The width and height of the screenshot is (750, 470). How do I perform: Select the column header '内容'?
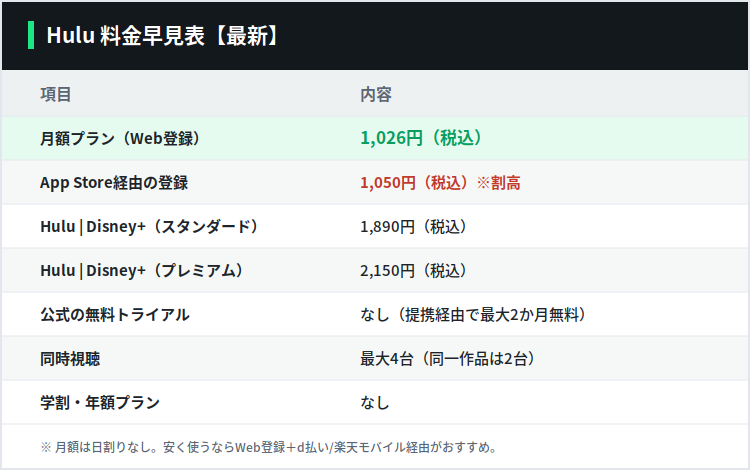376,95
